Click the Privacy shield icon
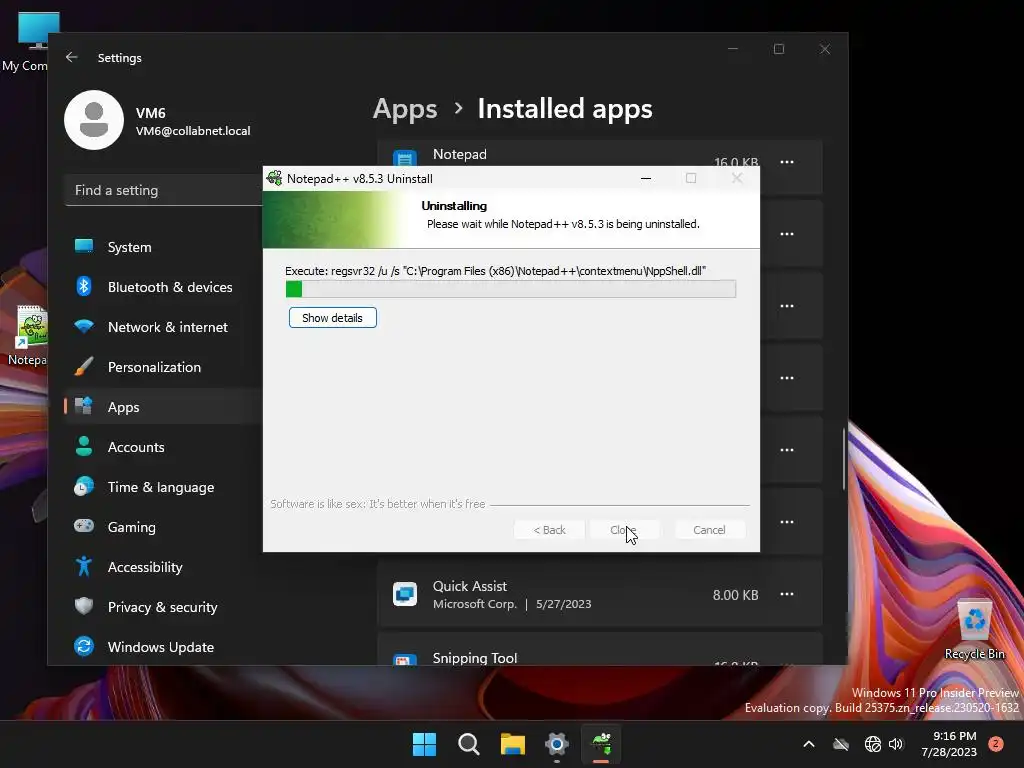Image resolution: width=1024 pixels, height=768 pixels. point(84,606)
